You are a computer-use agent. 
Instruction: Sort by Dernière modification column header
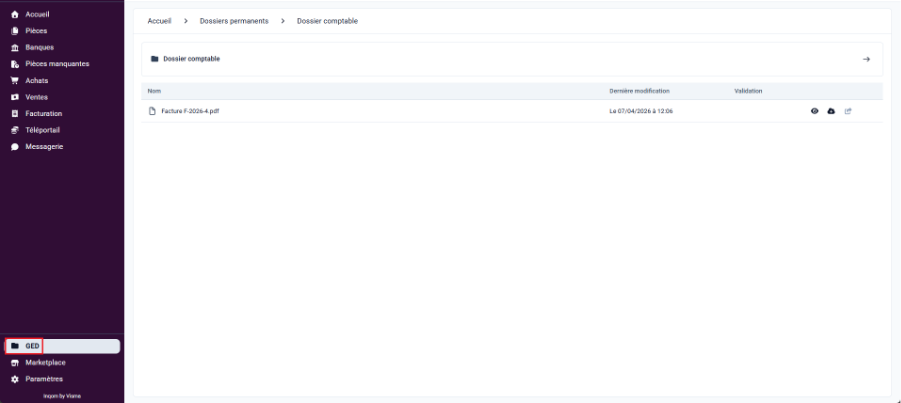coord(640,91)
